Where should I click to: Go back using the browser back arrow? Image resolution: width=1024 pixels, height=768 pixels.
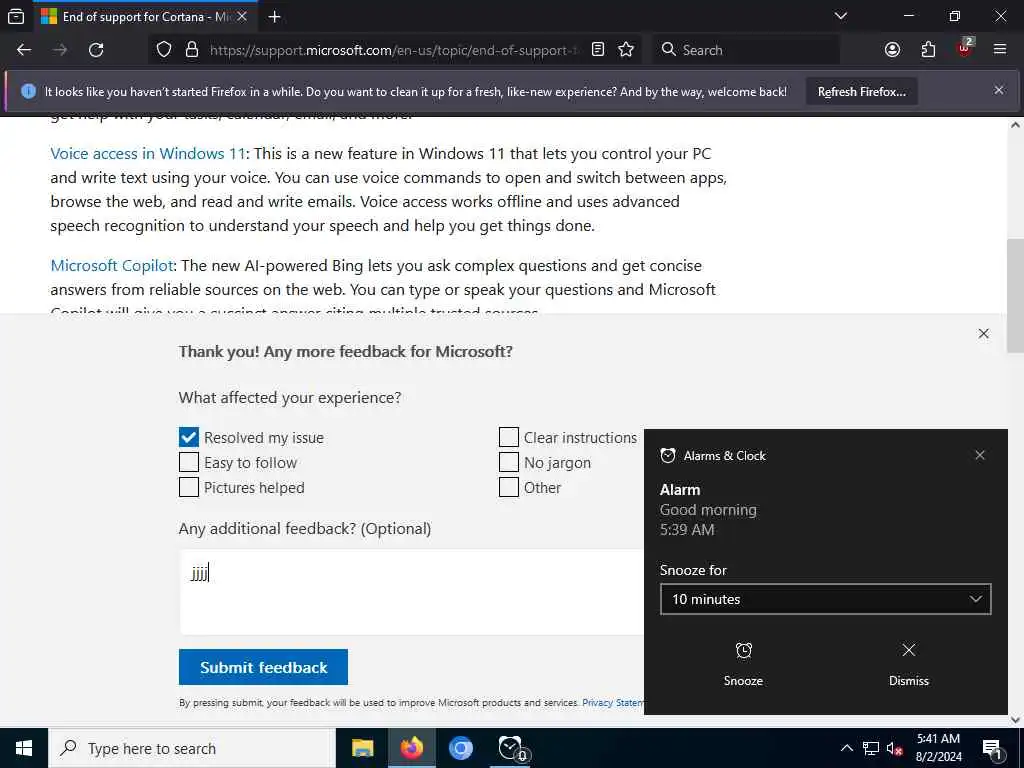(24, 50)
